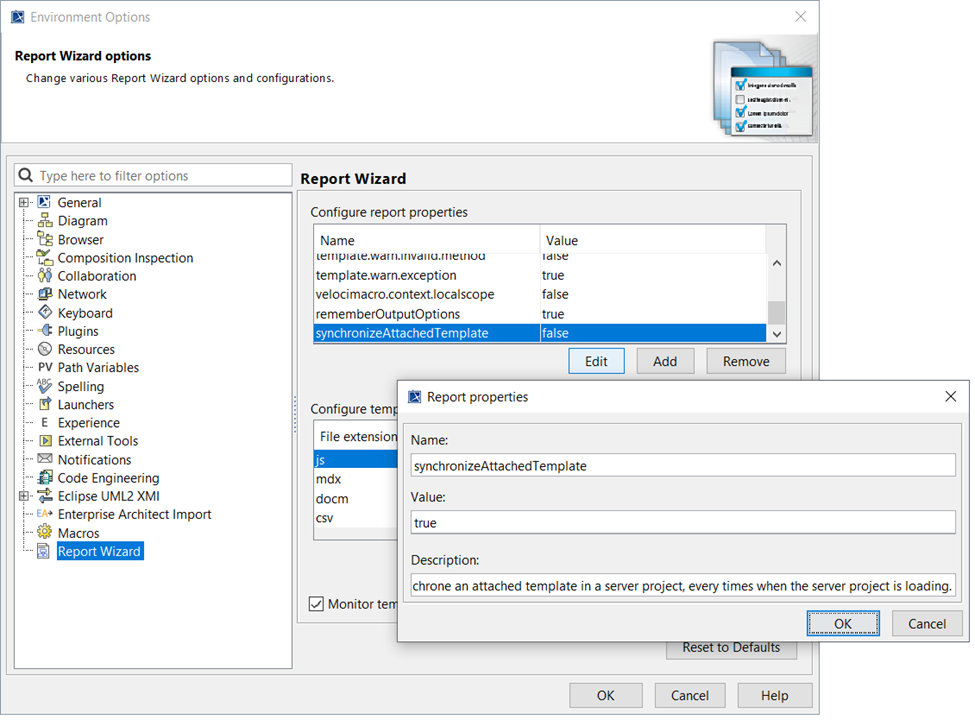This screenshot has height=720, width=975.
Task: Click the Path Variables PV icon
Action: (x=45, y=367)
